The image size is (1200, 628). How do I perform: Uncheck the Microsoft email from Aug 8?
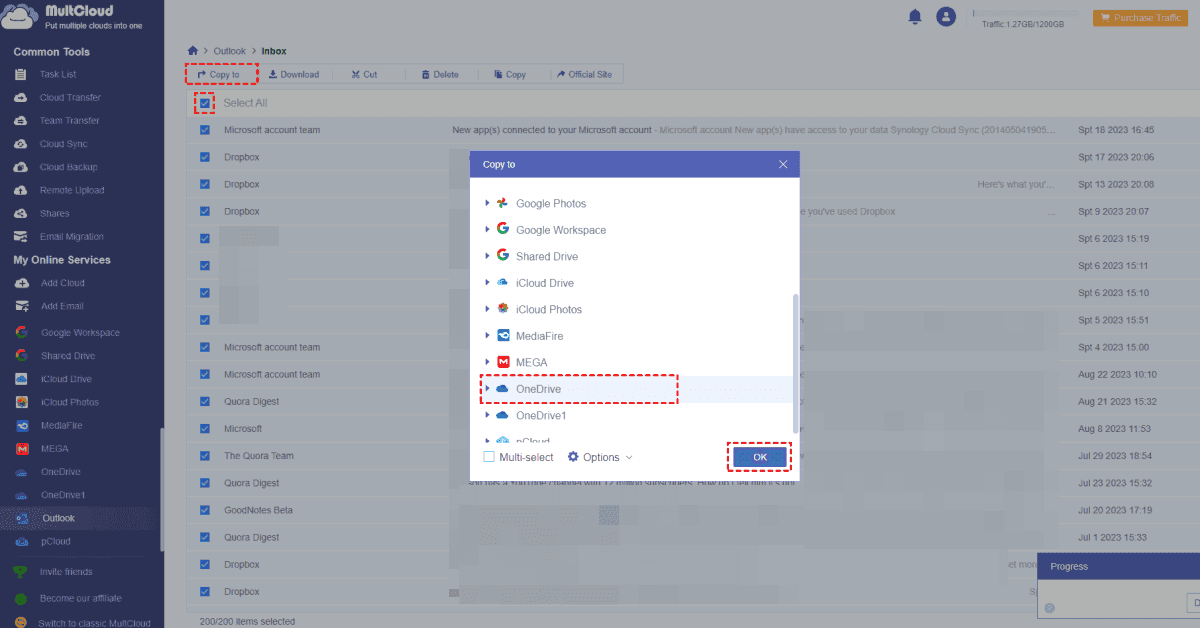pos(205,428)
